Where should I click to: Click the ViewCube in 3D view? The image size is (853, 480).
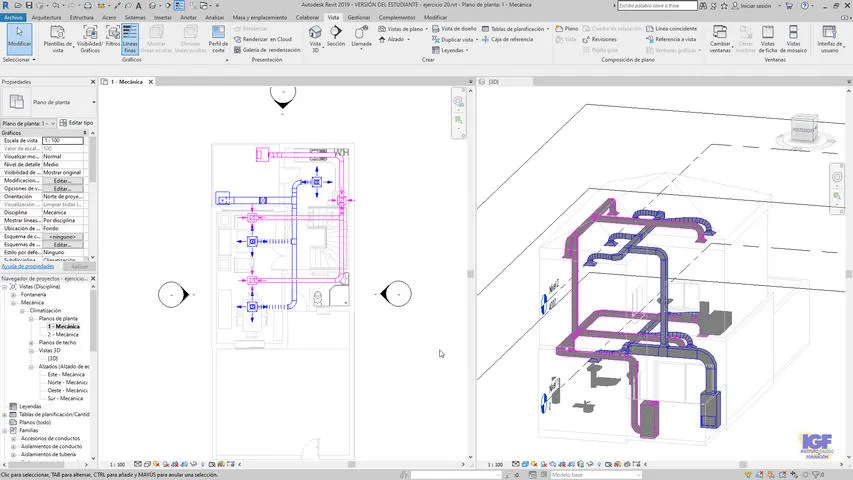tap(803, 129)
